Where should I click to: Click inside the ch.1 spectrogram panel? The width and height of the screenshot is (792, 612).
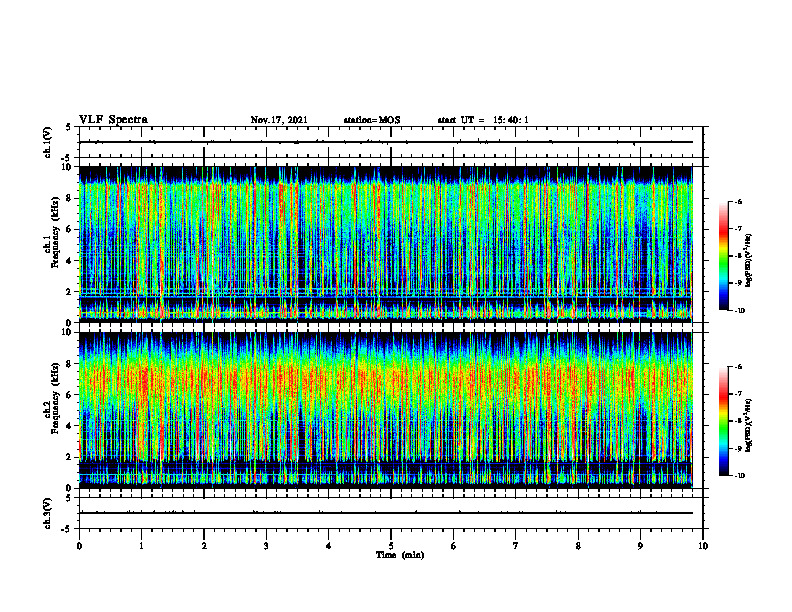(x=385, y=244)
